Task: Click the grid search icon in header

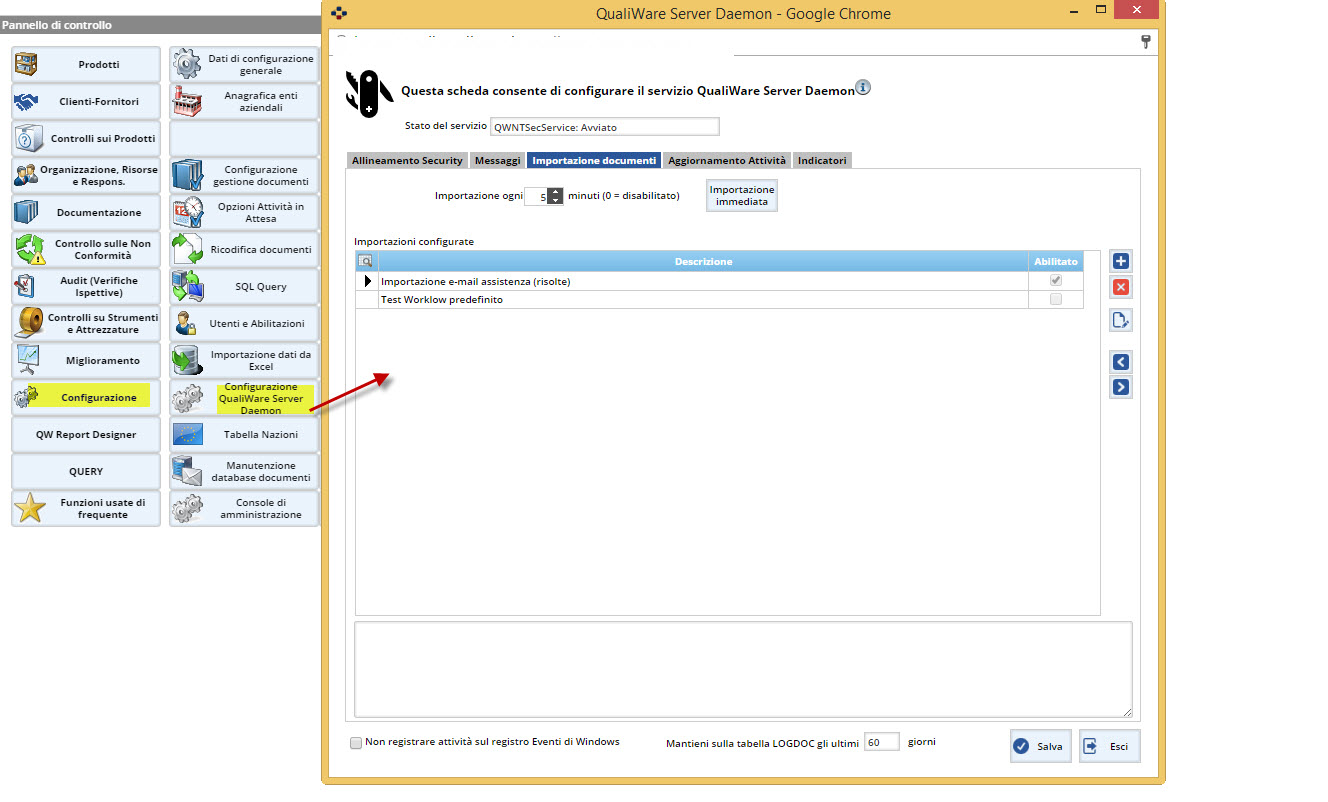Action: pos(366,262)
